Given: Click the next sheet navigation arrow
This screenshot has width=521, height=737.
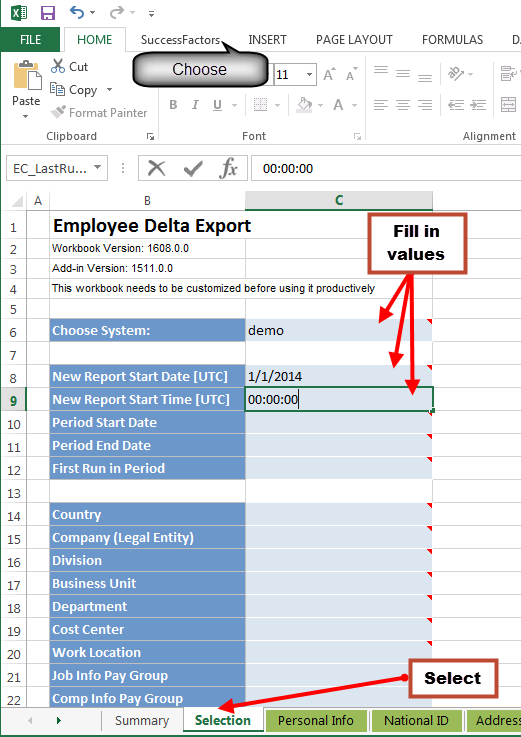Looking at the screenshot, I should (x=59, y=720).
